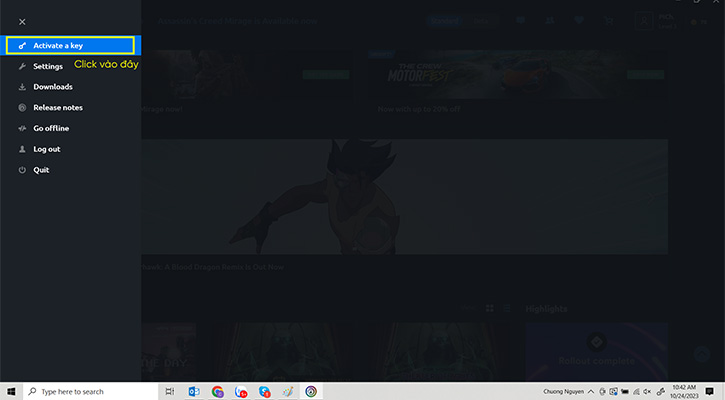The image size is (725, 400).
Task: Open The Crew Motorfest banner
Action: 517,75
